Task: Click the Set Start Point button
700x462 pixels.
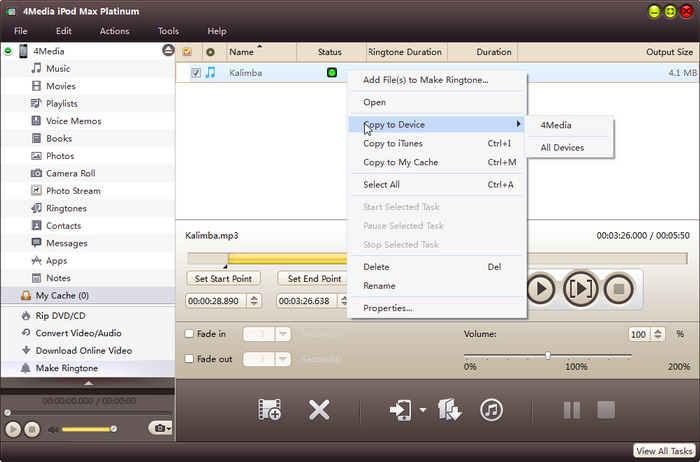Action: coord(223,279)
